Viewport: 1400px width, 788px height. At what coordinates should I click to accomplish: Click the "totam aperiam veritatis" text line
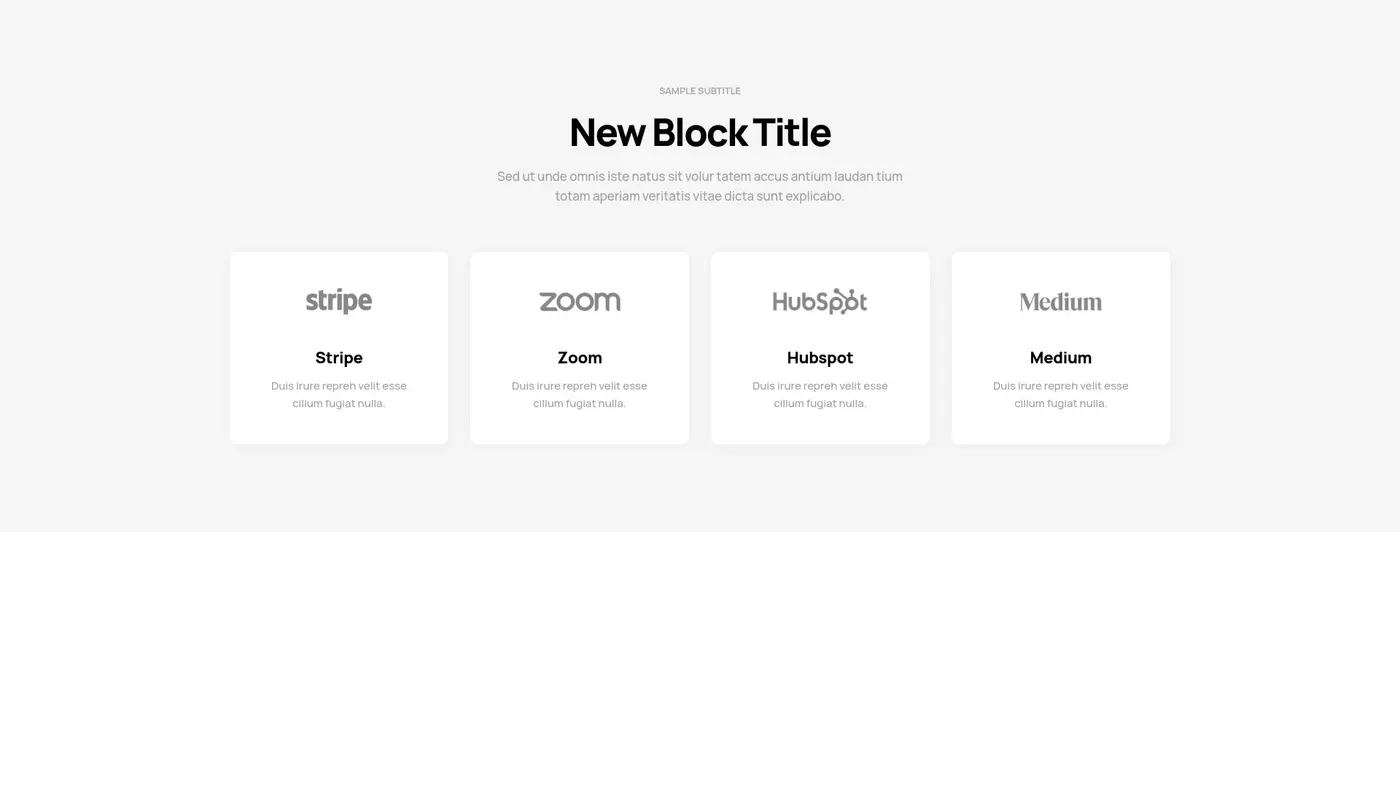point(700,196)
